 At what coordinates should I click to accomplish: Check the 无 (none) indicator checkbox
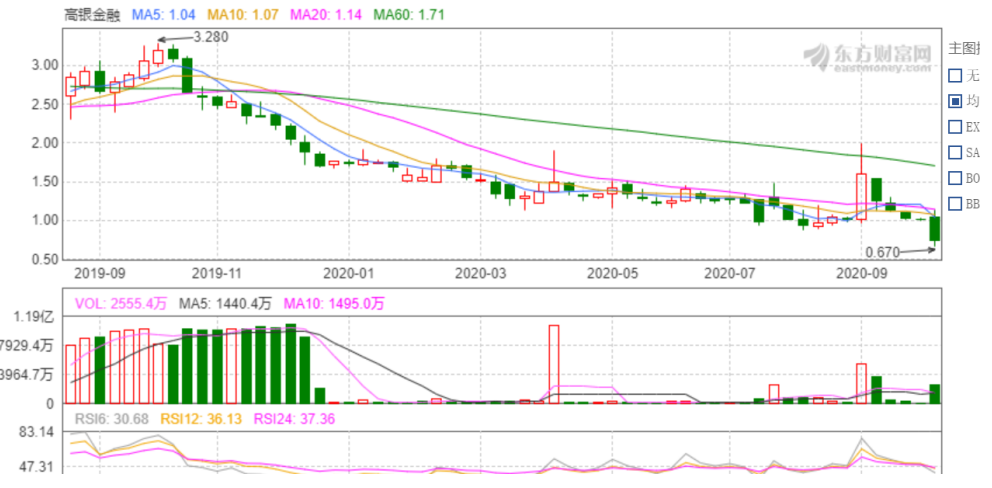955,76
